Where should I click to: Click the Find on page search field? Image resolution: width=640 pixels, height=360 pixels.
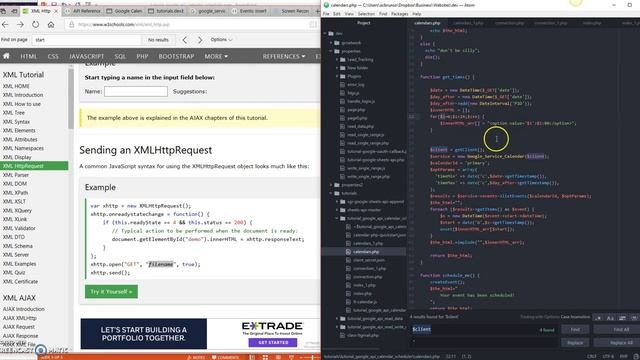click(x=87, y=40)
